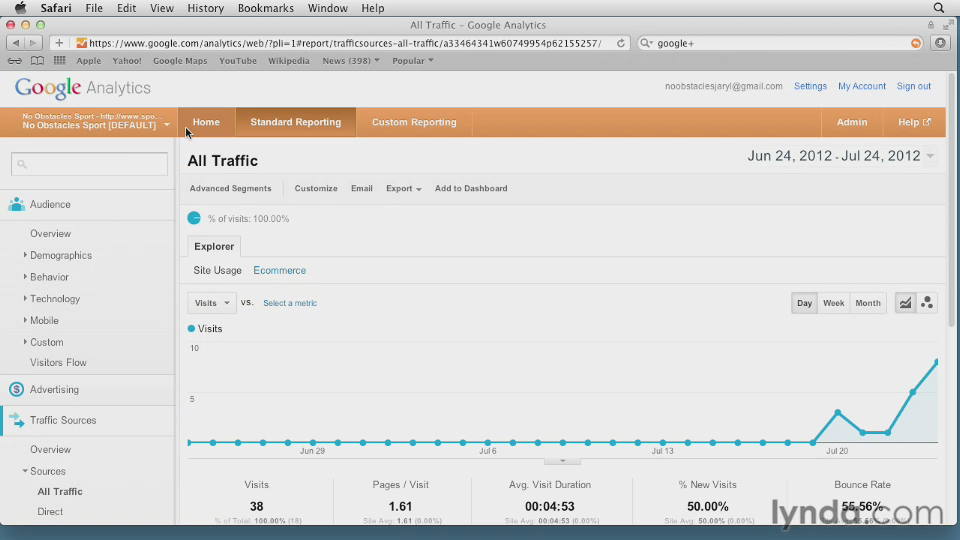Click the Traffic Sources arrows icon

[x=16, y=420]
